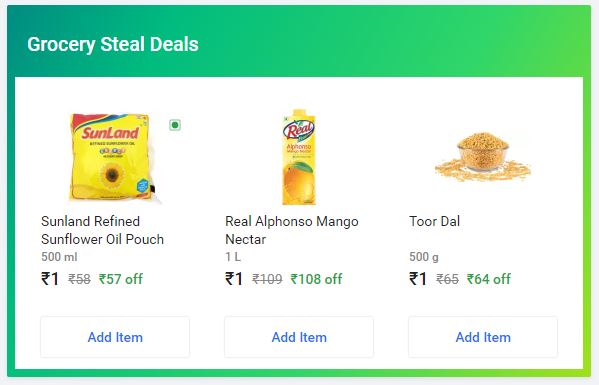Screen dimensions: 599x385
Task: Open the Toor Dal product title
Action: (434, 222)
